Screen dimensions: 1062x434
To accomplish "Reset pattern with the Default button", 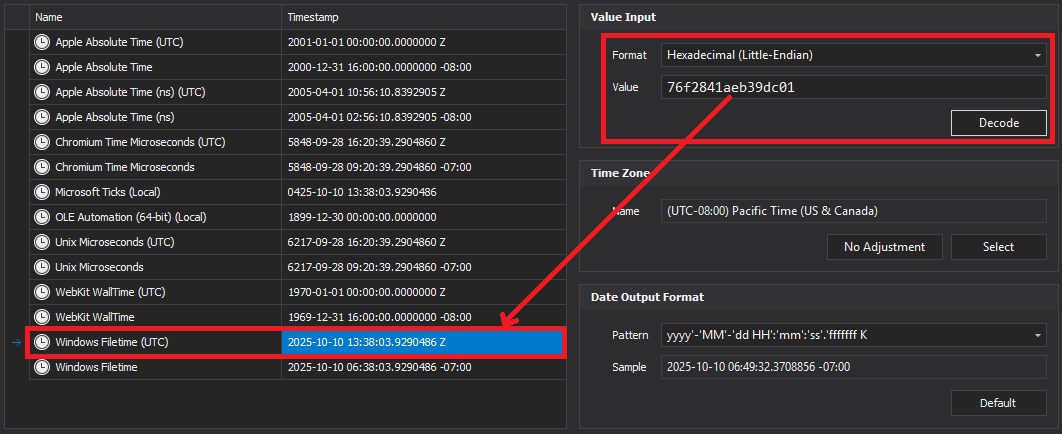I will tap(998, 403).
